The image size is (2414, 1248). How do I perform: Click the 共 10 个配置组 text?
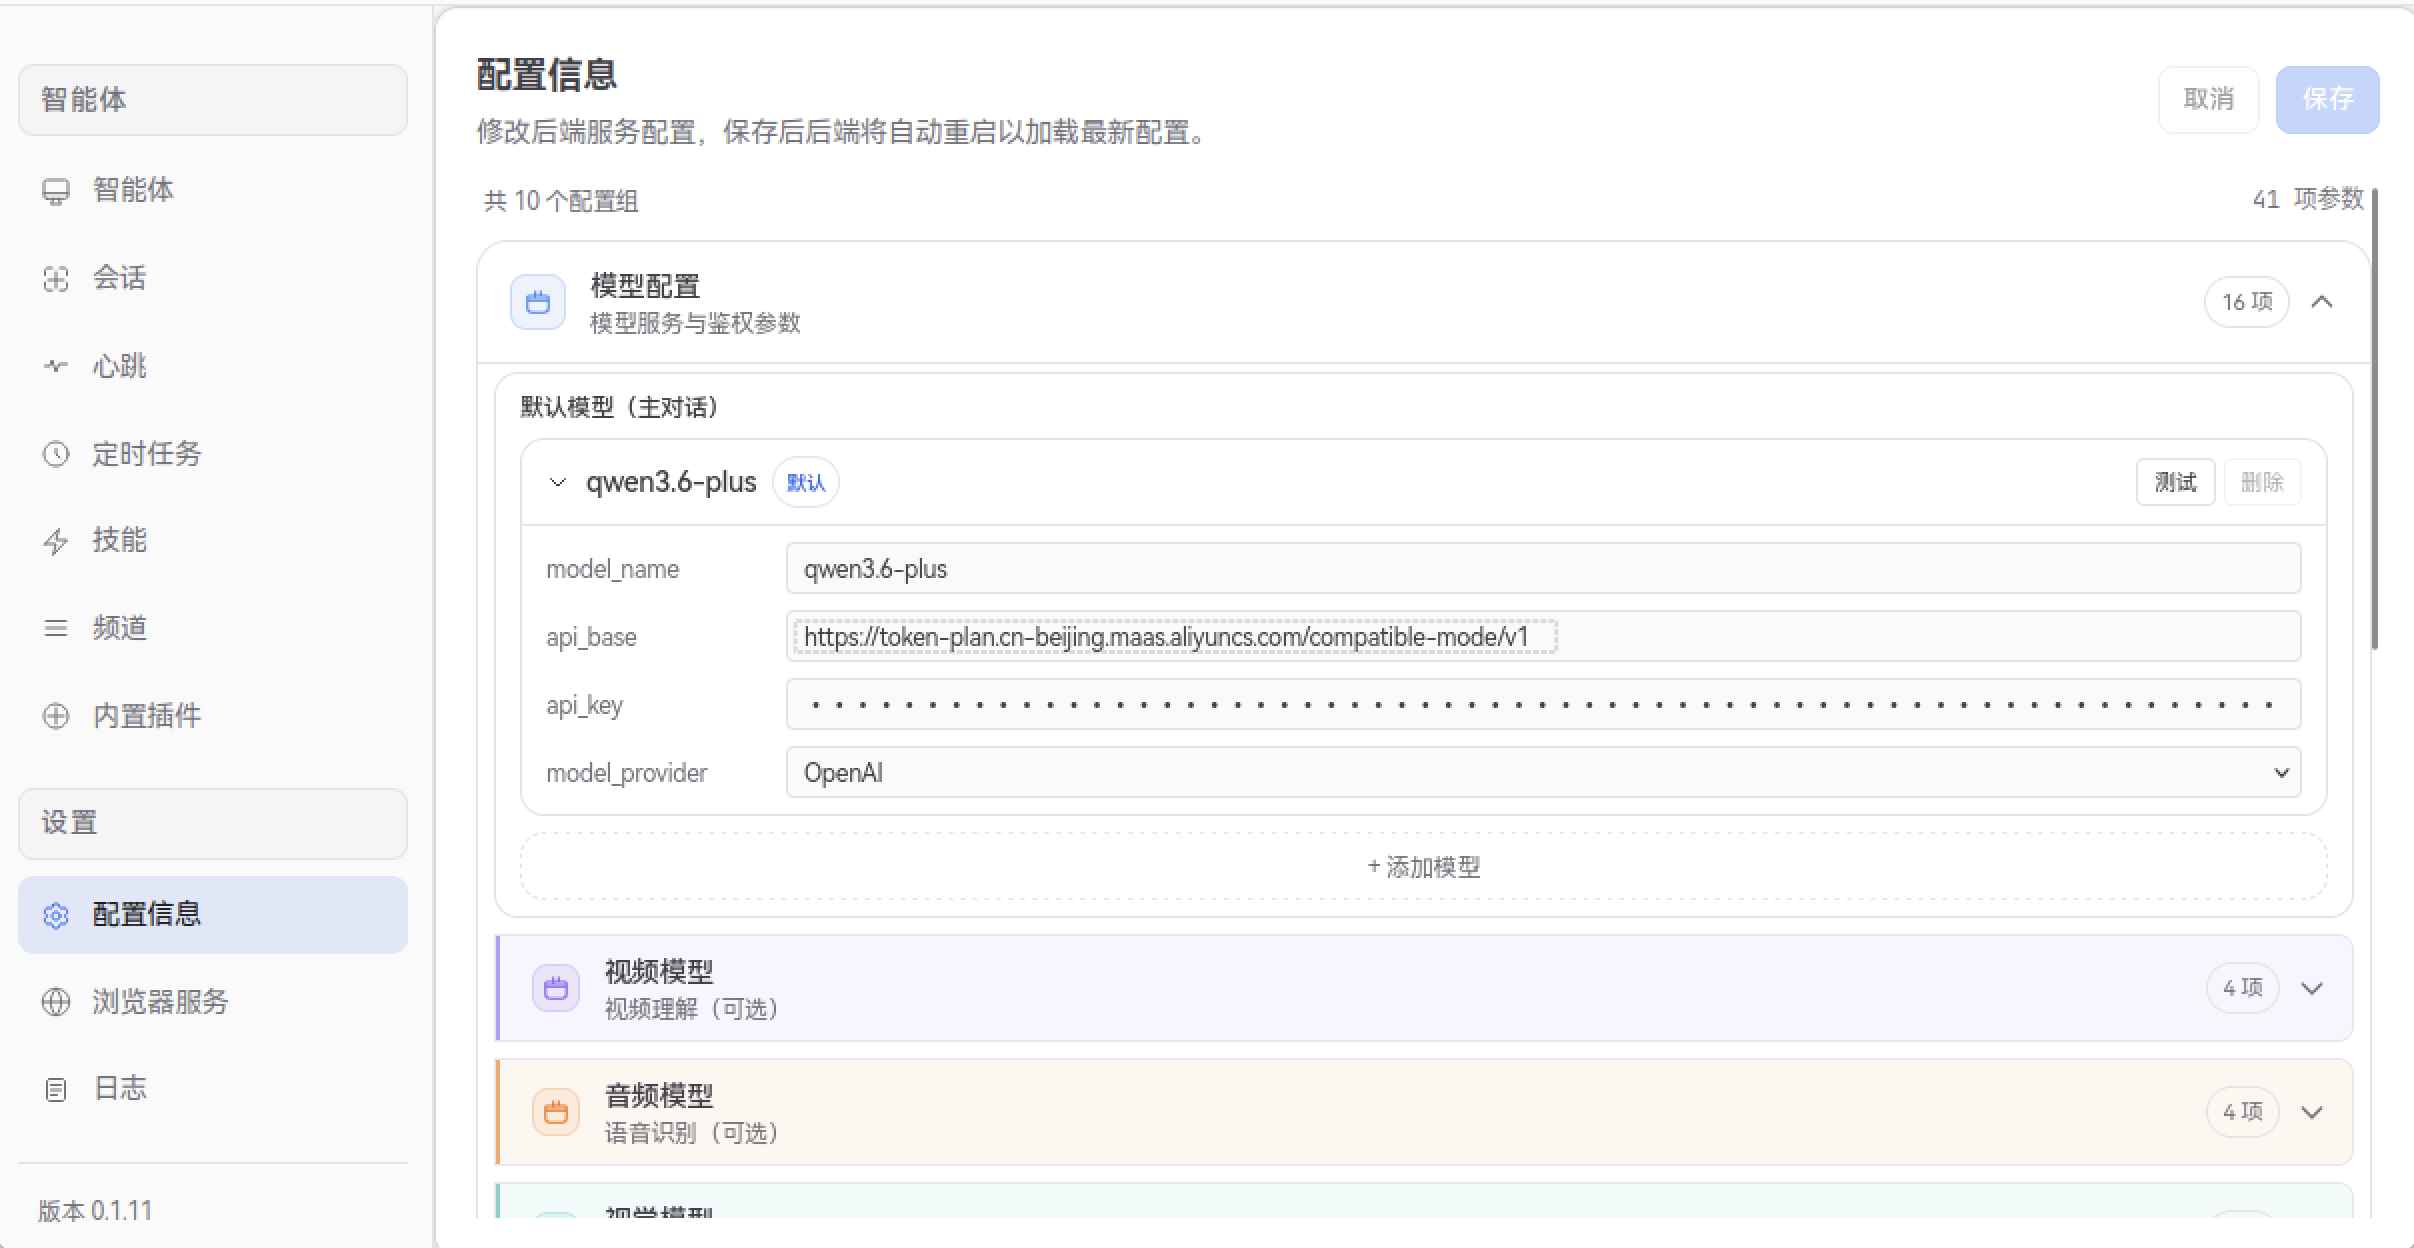point(561,201)
